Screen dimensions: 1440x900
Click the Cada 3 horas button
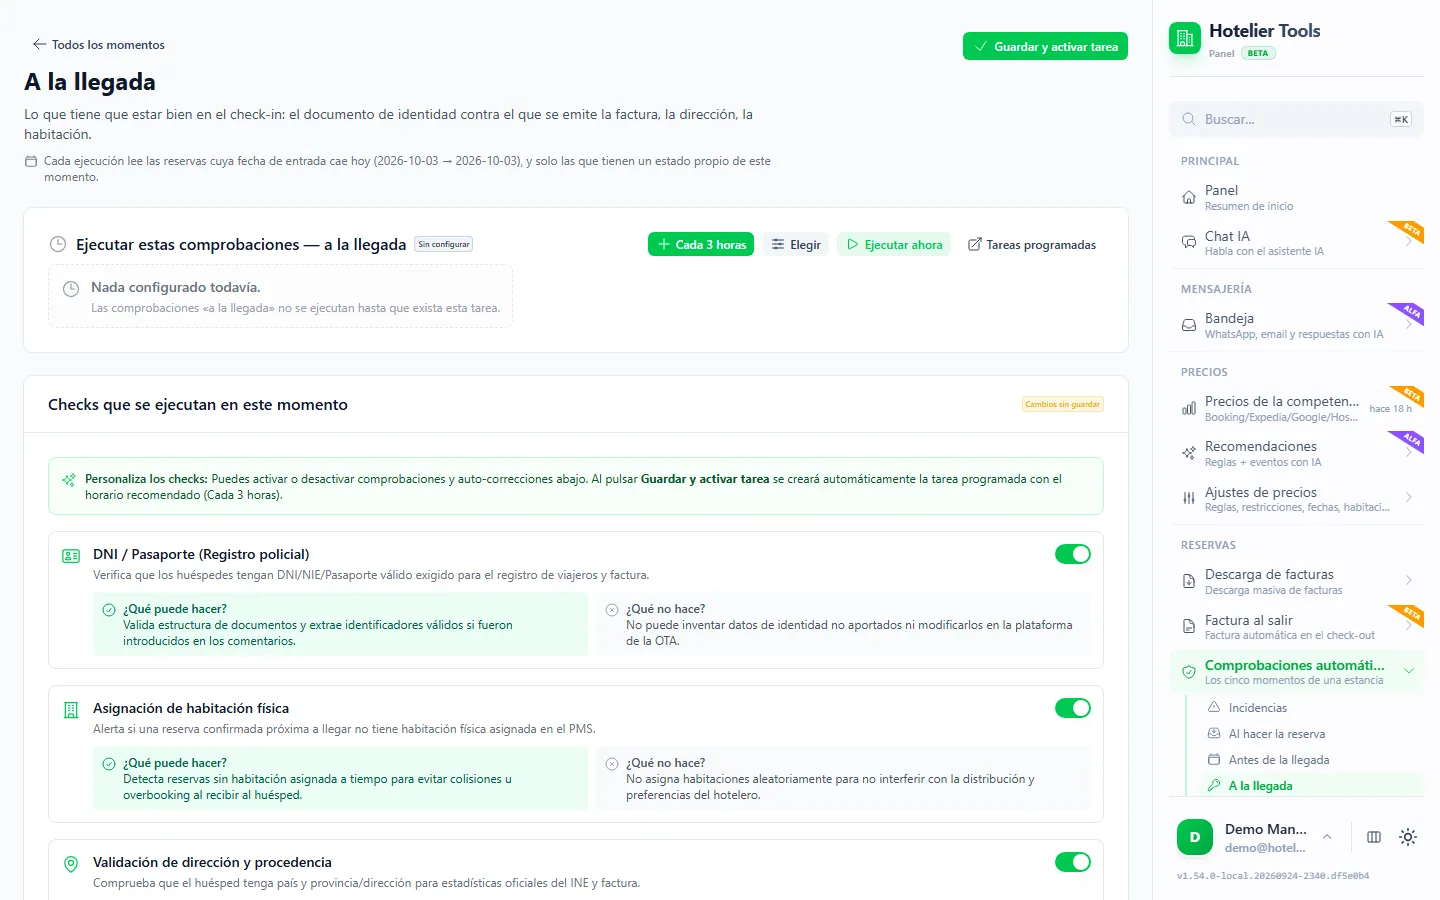(x=701, y=244)
